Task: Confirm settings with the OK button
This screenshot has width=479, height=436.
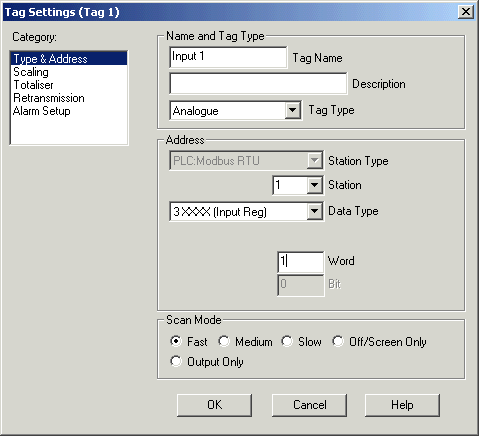Action: (x=214, y=405)
